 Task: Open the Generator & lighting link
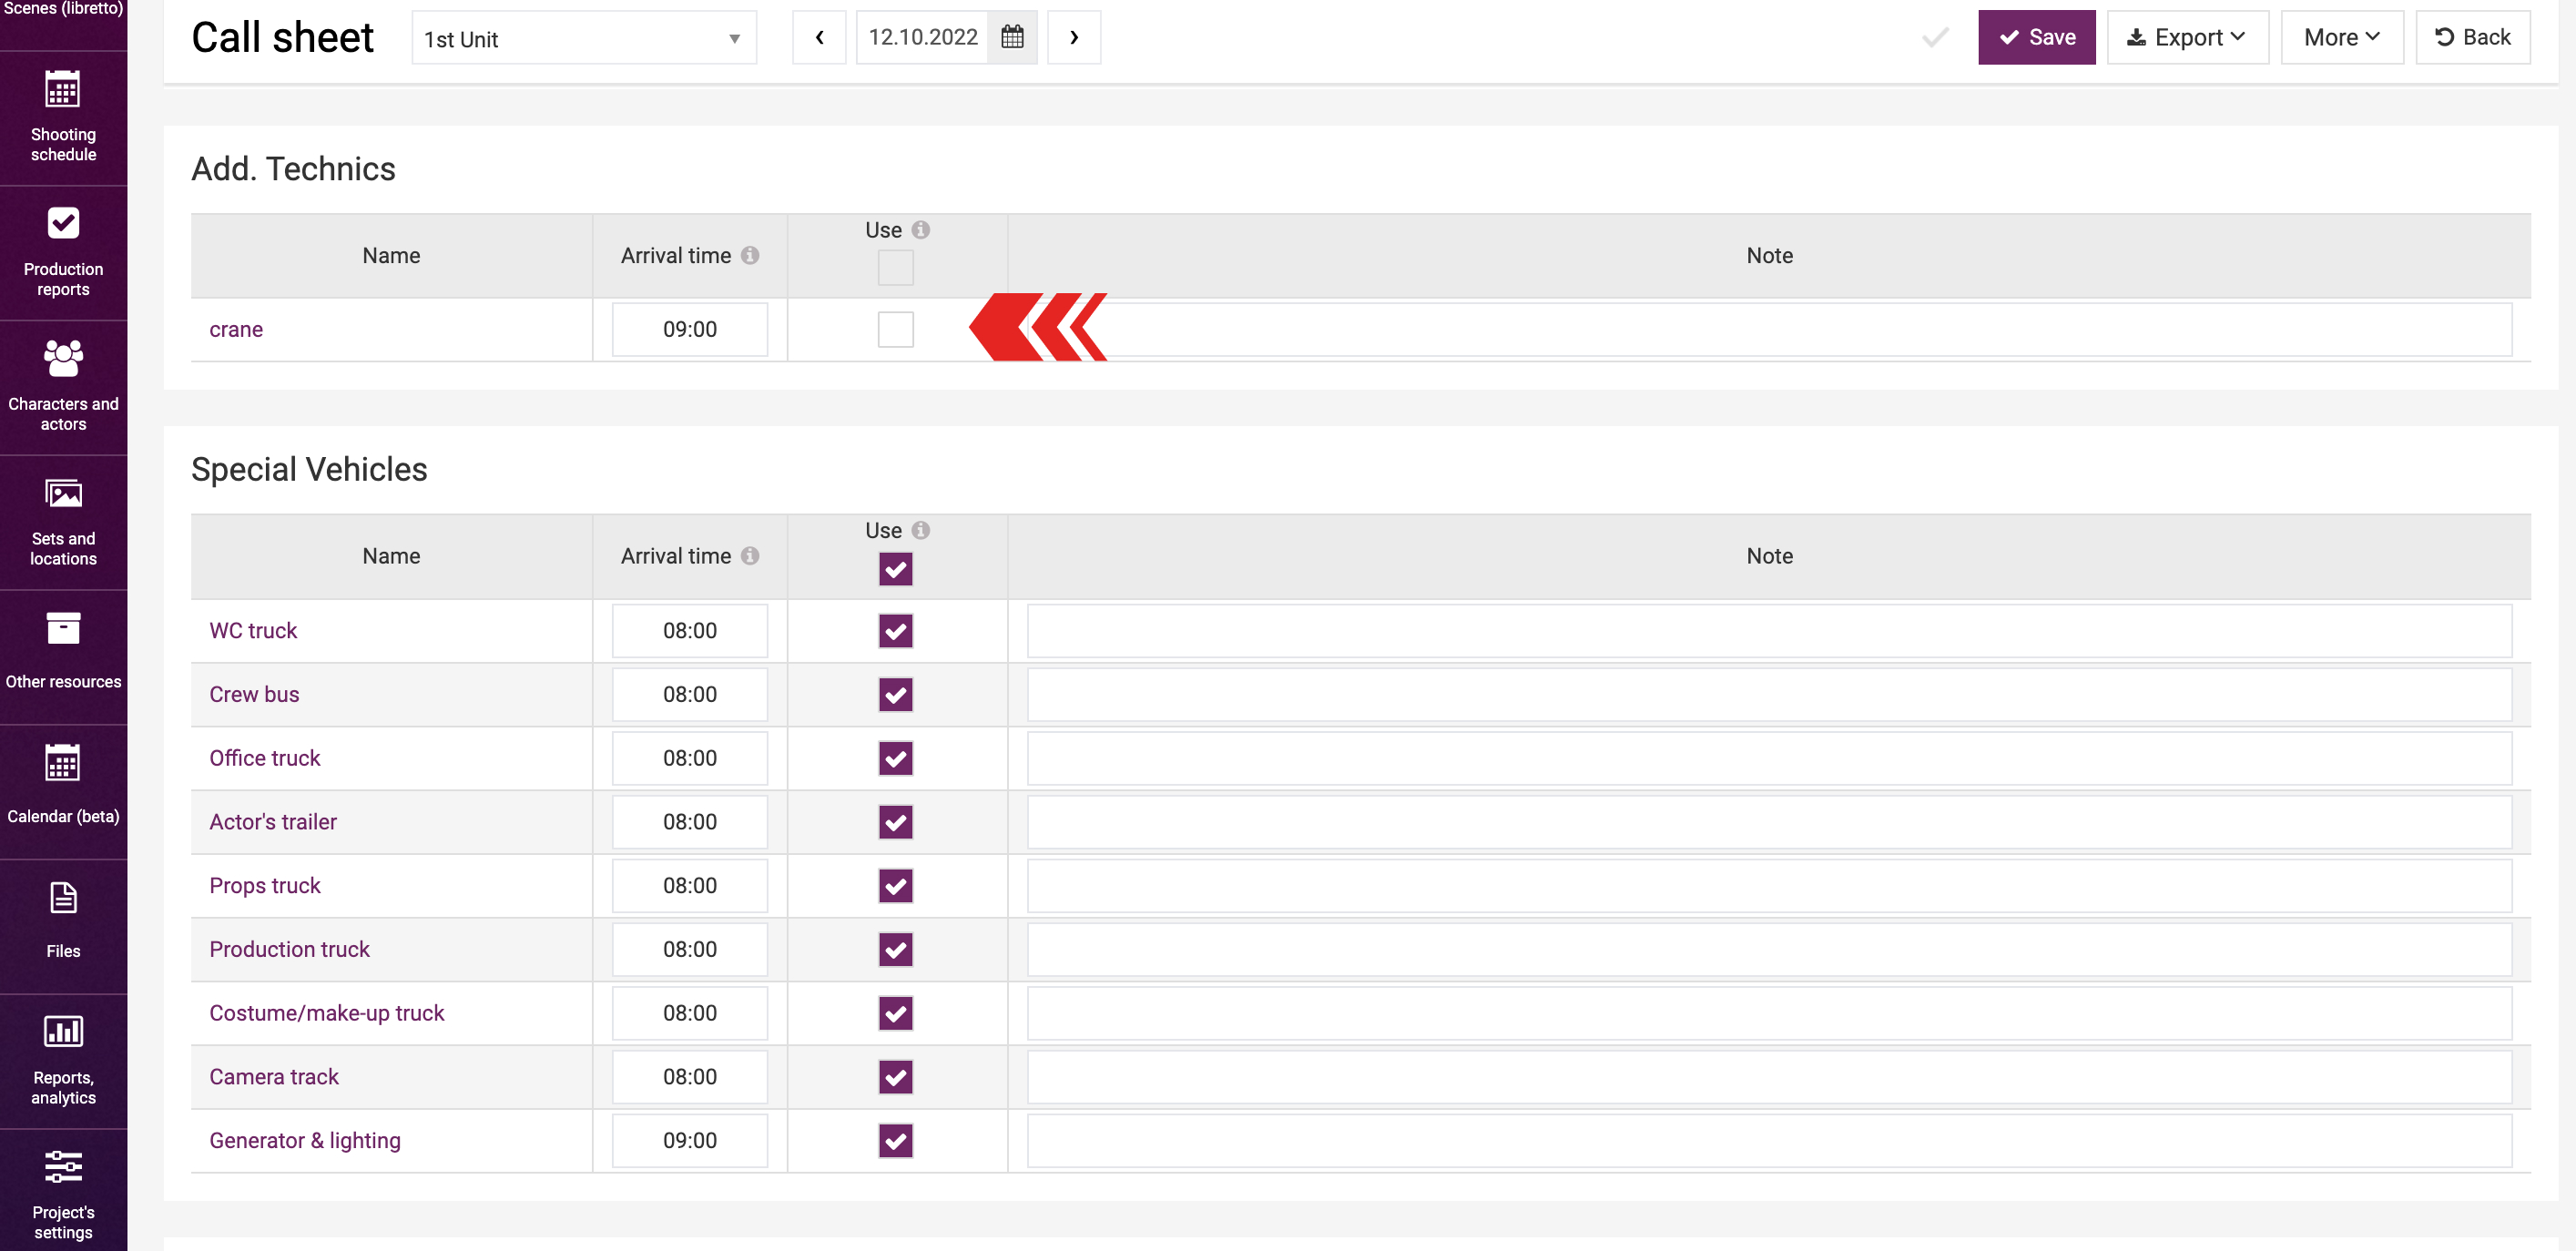305,1141
